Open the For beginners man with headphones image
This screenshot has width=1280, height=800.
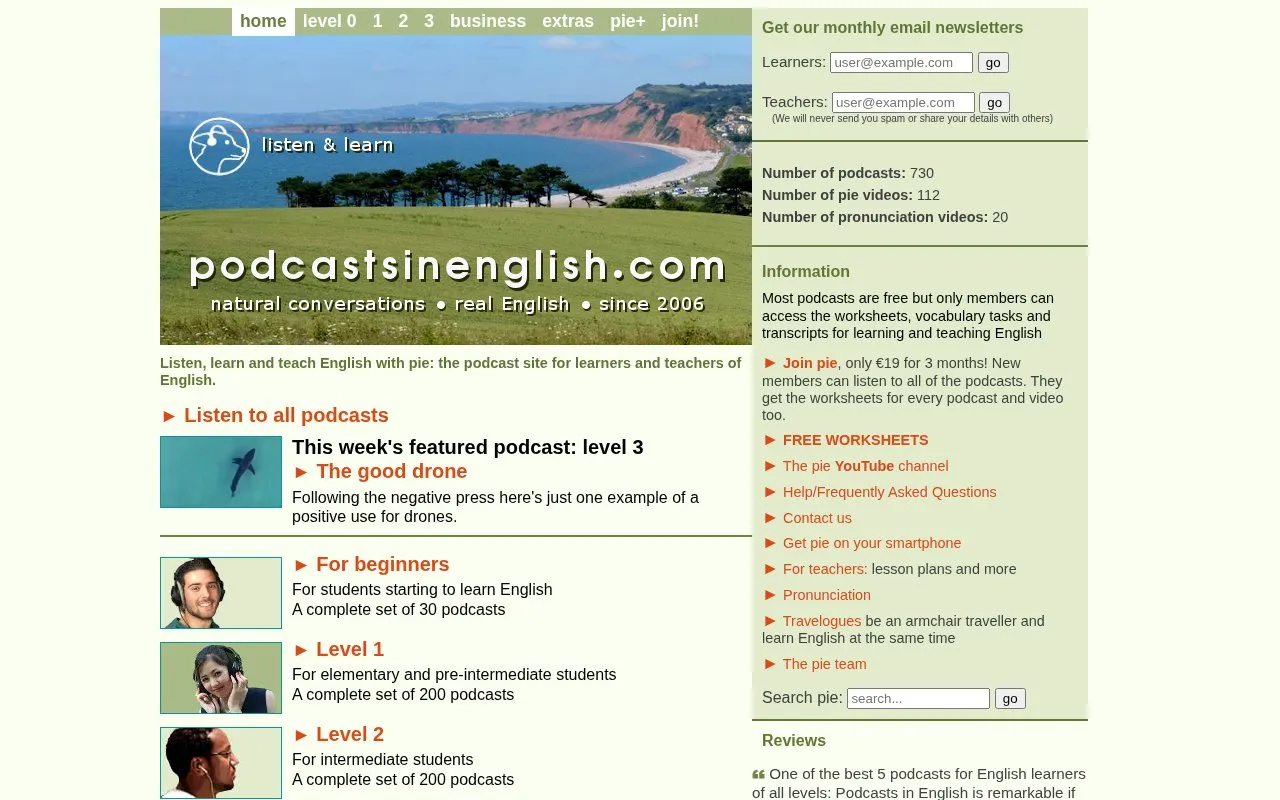(221, 593)
